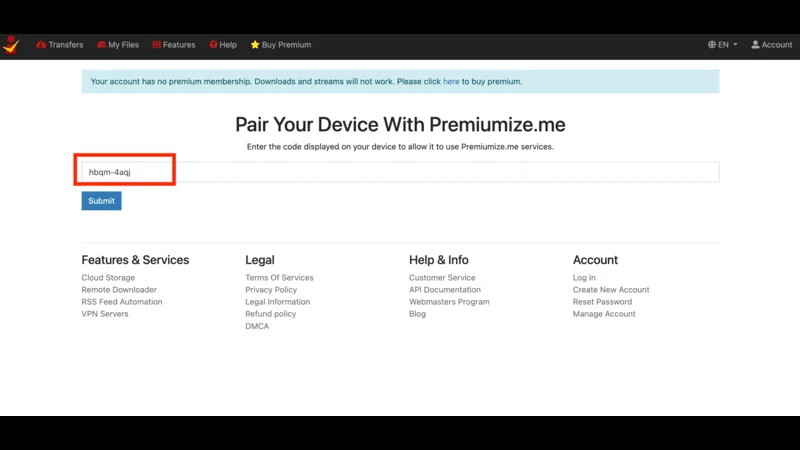Screen dimensions: 800x450
Task: Visit the API Documentation link
Action: tap(445, 290)
